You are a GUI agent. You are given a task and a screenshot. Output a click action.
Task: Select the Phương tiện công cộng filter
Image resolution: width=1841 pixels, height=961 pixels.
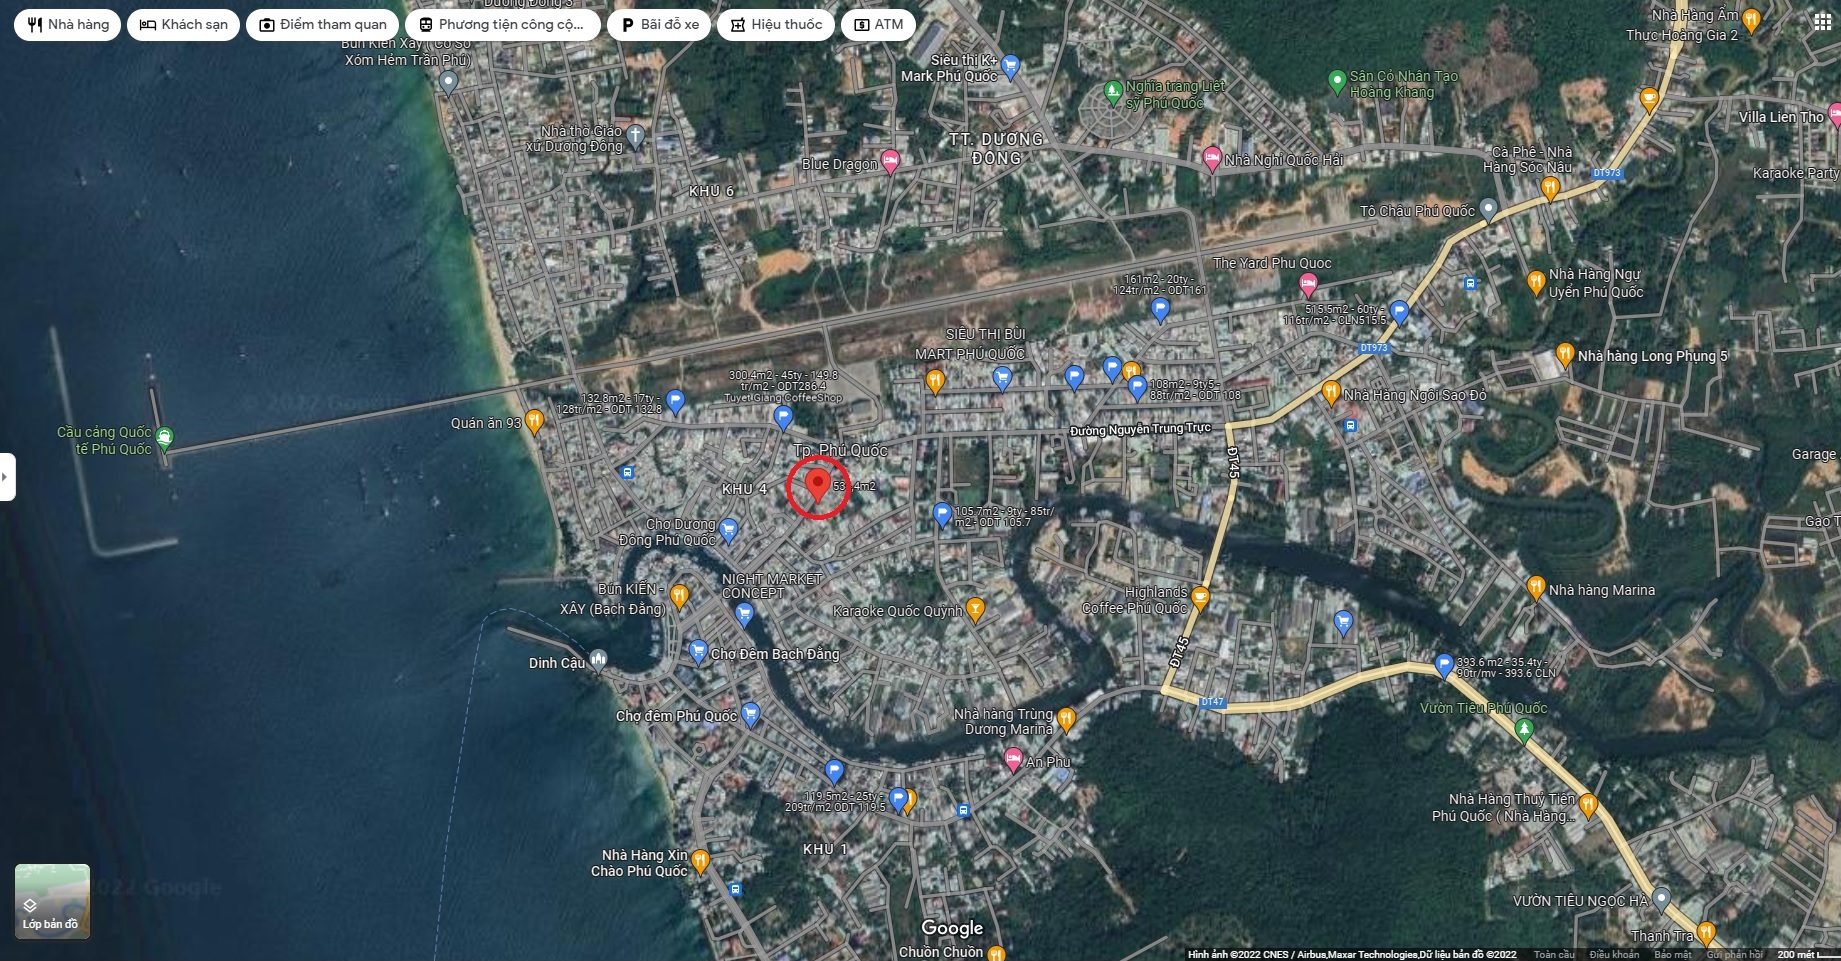coord(502,25)
